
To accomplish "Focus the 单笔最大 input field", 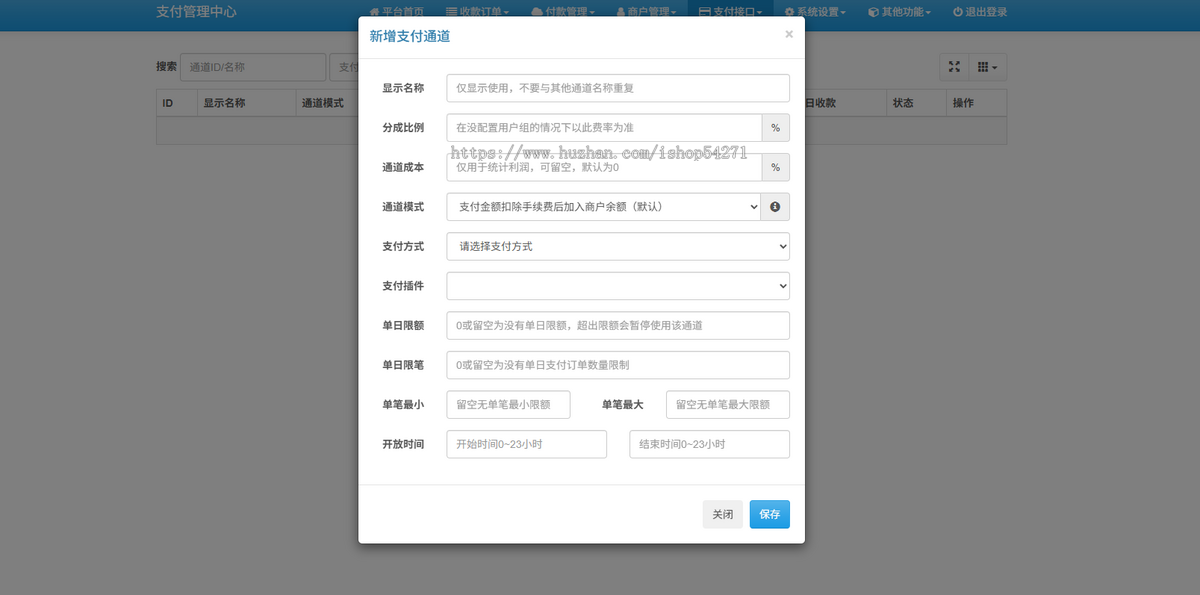I will (x=728, y=405).
